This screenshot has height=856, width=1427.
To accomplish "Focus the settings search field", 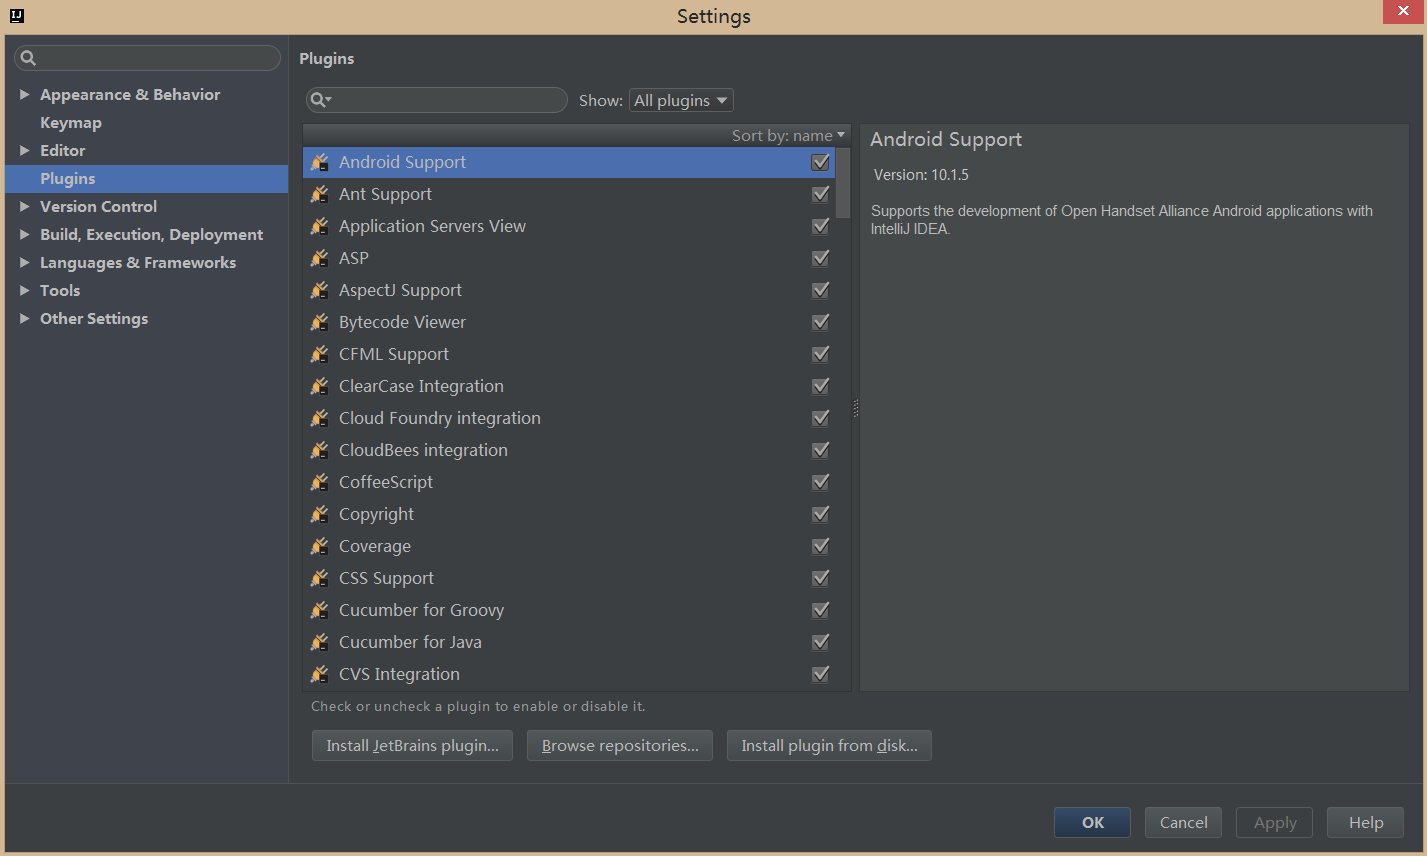I will tap(147, 58).
